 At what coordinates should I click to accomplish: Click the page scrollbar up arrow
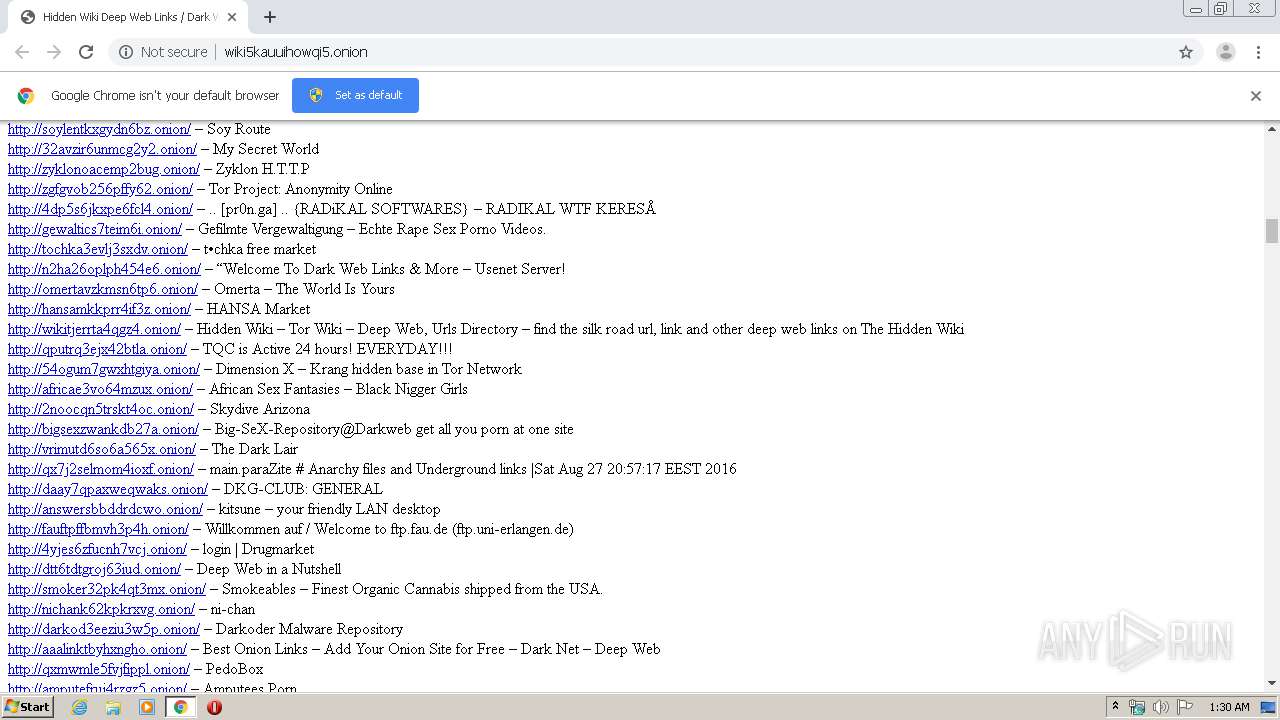tap(1272, 129)
